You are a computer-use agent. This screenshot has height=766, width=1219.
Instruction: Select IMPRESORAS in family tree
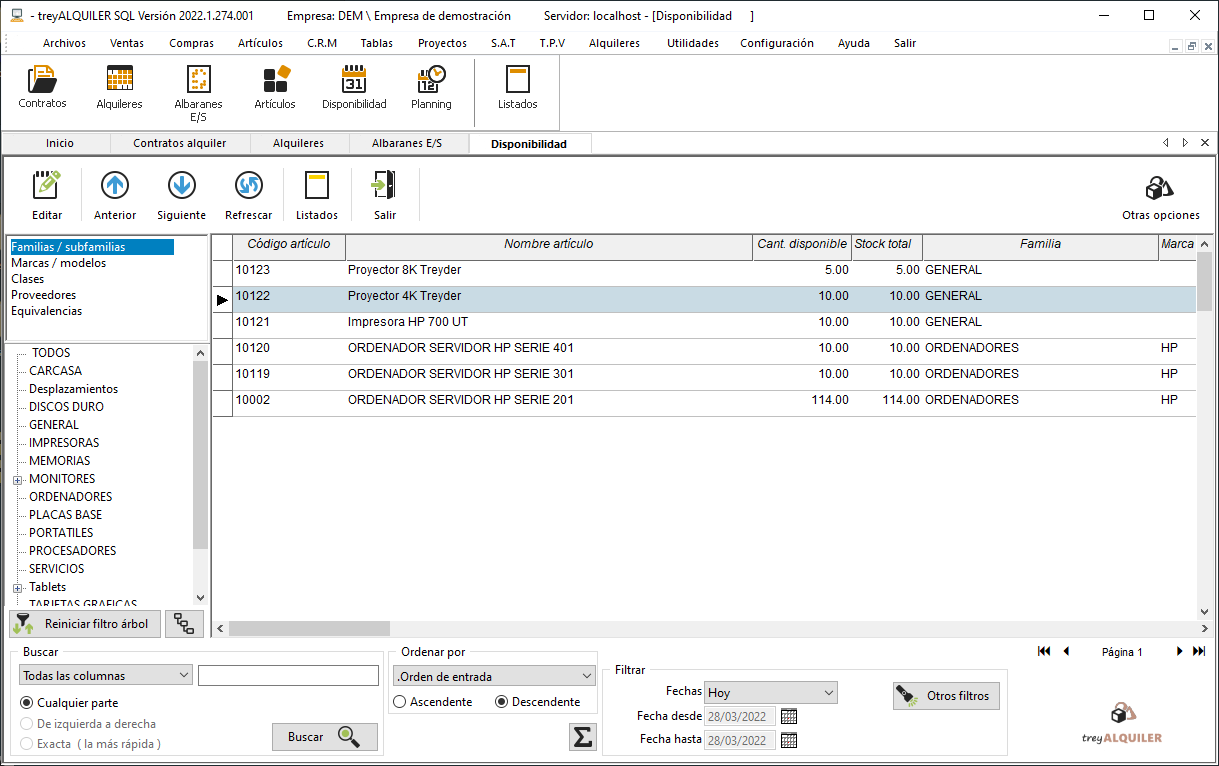[x=64, y=443]
